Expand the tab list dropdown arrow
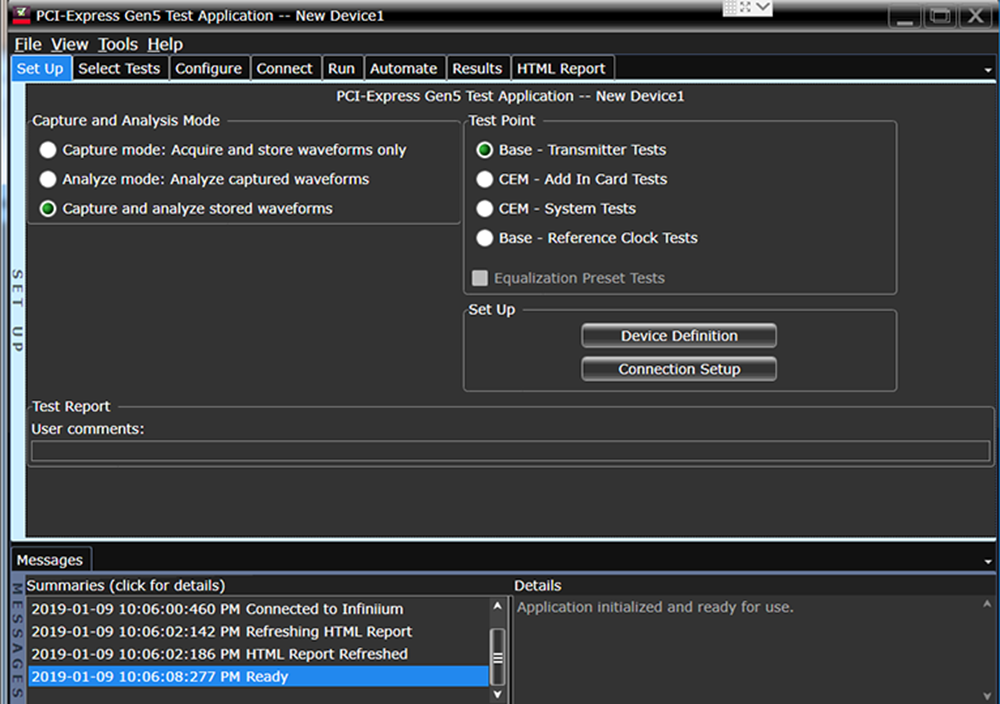Viewport: 1000px width, 704px height. click(988, 70)
